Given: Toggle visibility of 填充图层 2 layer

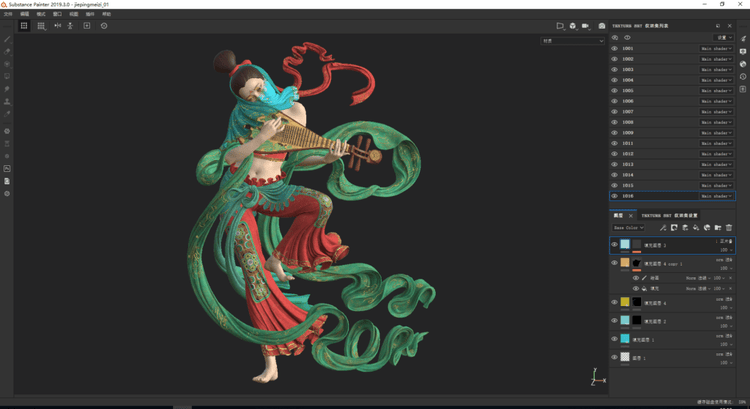Looking at the screenshot, I should 615,321.
